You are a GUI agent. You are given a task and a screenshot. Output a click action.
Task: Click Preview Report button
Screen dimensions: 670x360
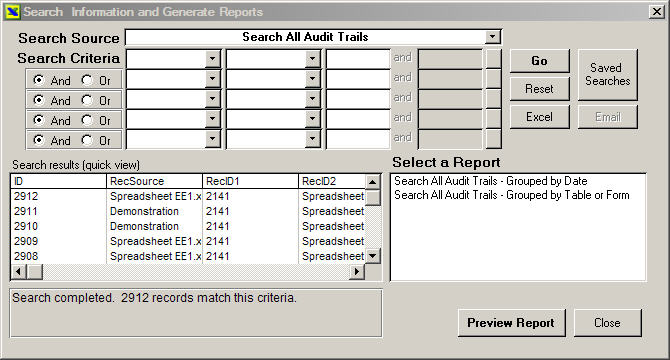coord(511,323)
